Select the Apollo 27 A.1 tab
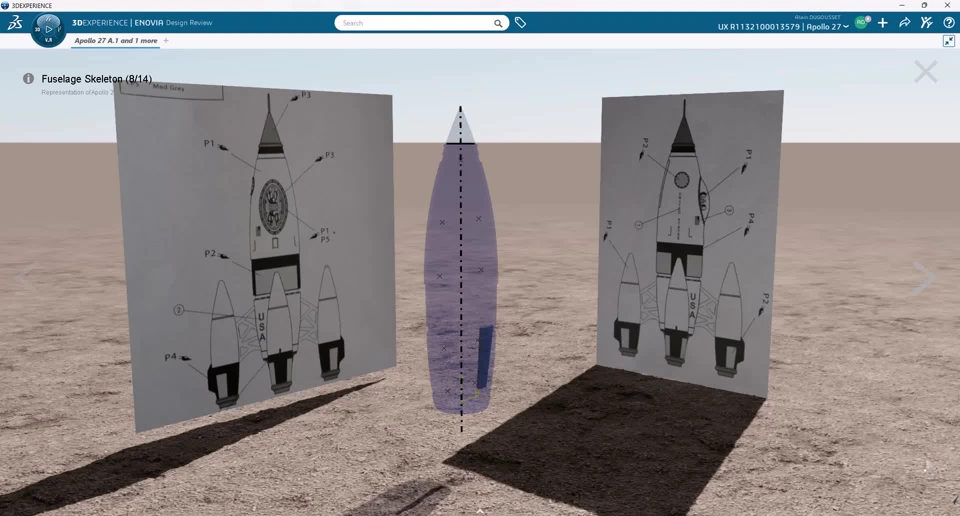Image resolution: width=960 pixels, height=516 pixels. (116, 40)
